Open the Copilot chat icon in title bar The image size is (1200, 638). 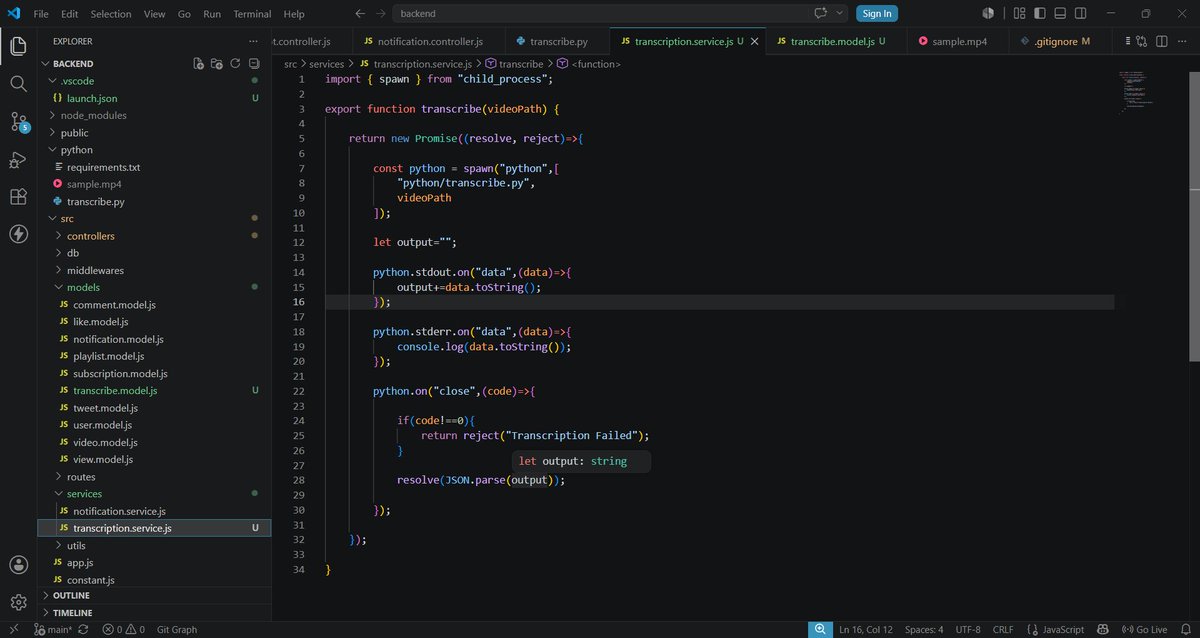(x=821, y=13)
